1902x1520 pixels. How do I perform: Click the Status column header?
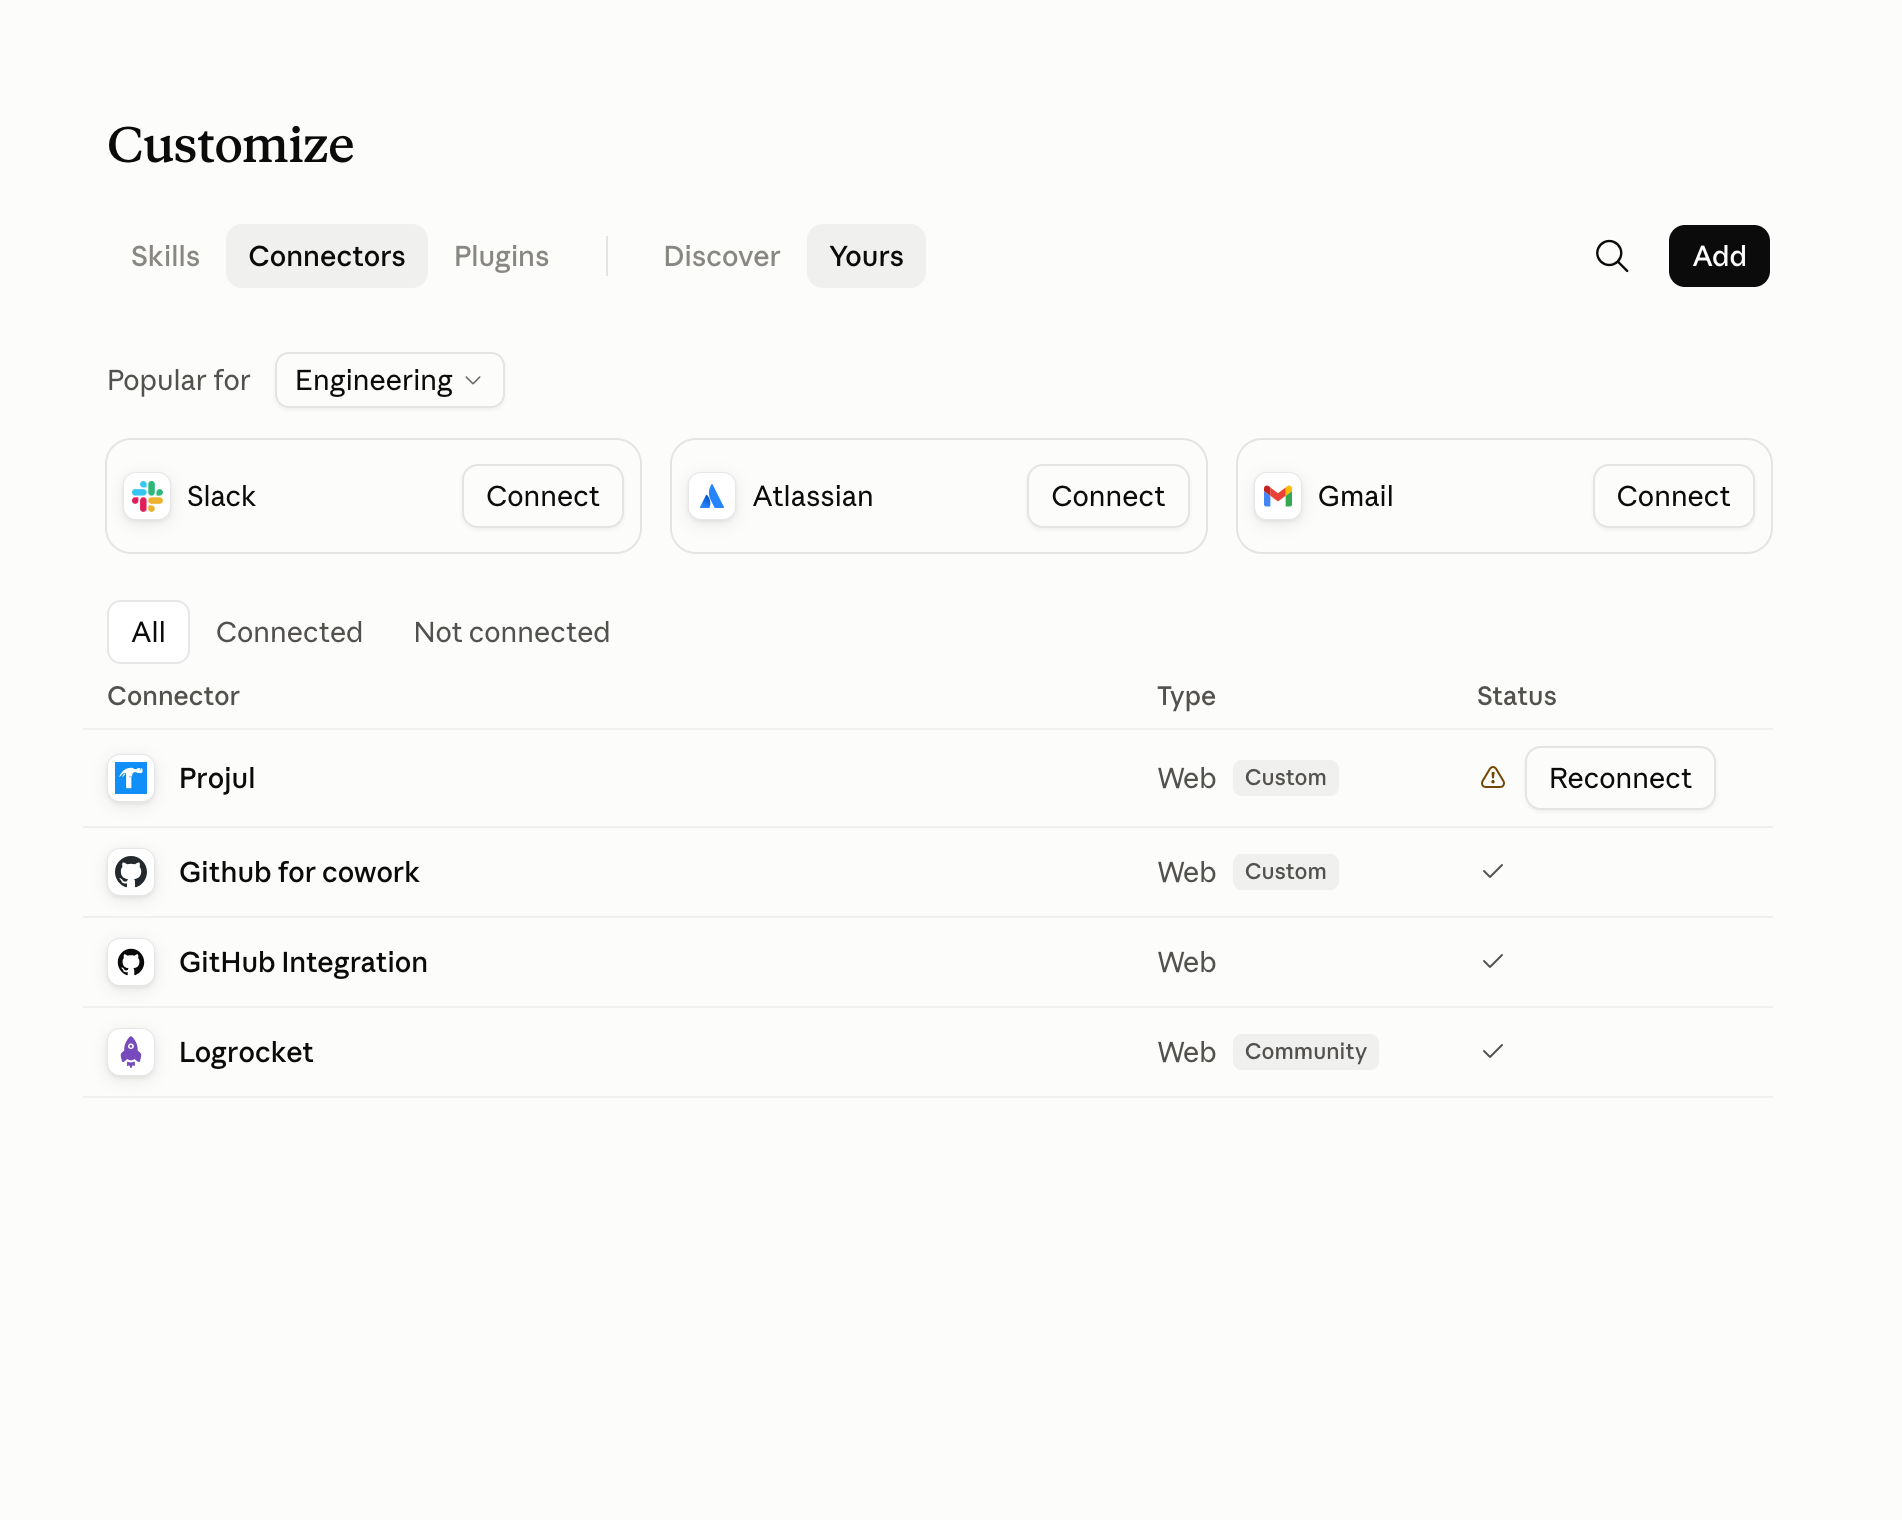[1516, 696]
